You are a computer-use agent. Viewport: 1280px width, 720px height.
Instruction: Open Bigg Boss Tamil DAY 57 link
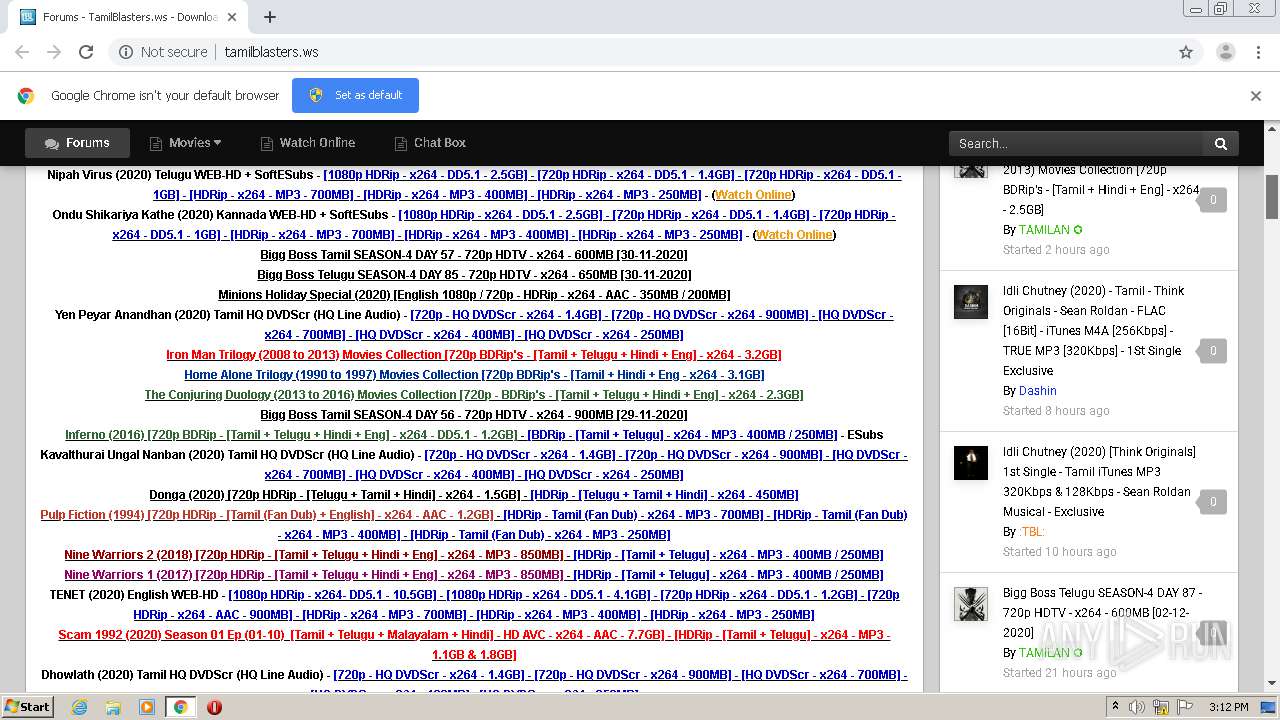[474, 255]
